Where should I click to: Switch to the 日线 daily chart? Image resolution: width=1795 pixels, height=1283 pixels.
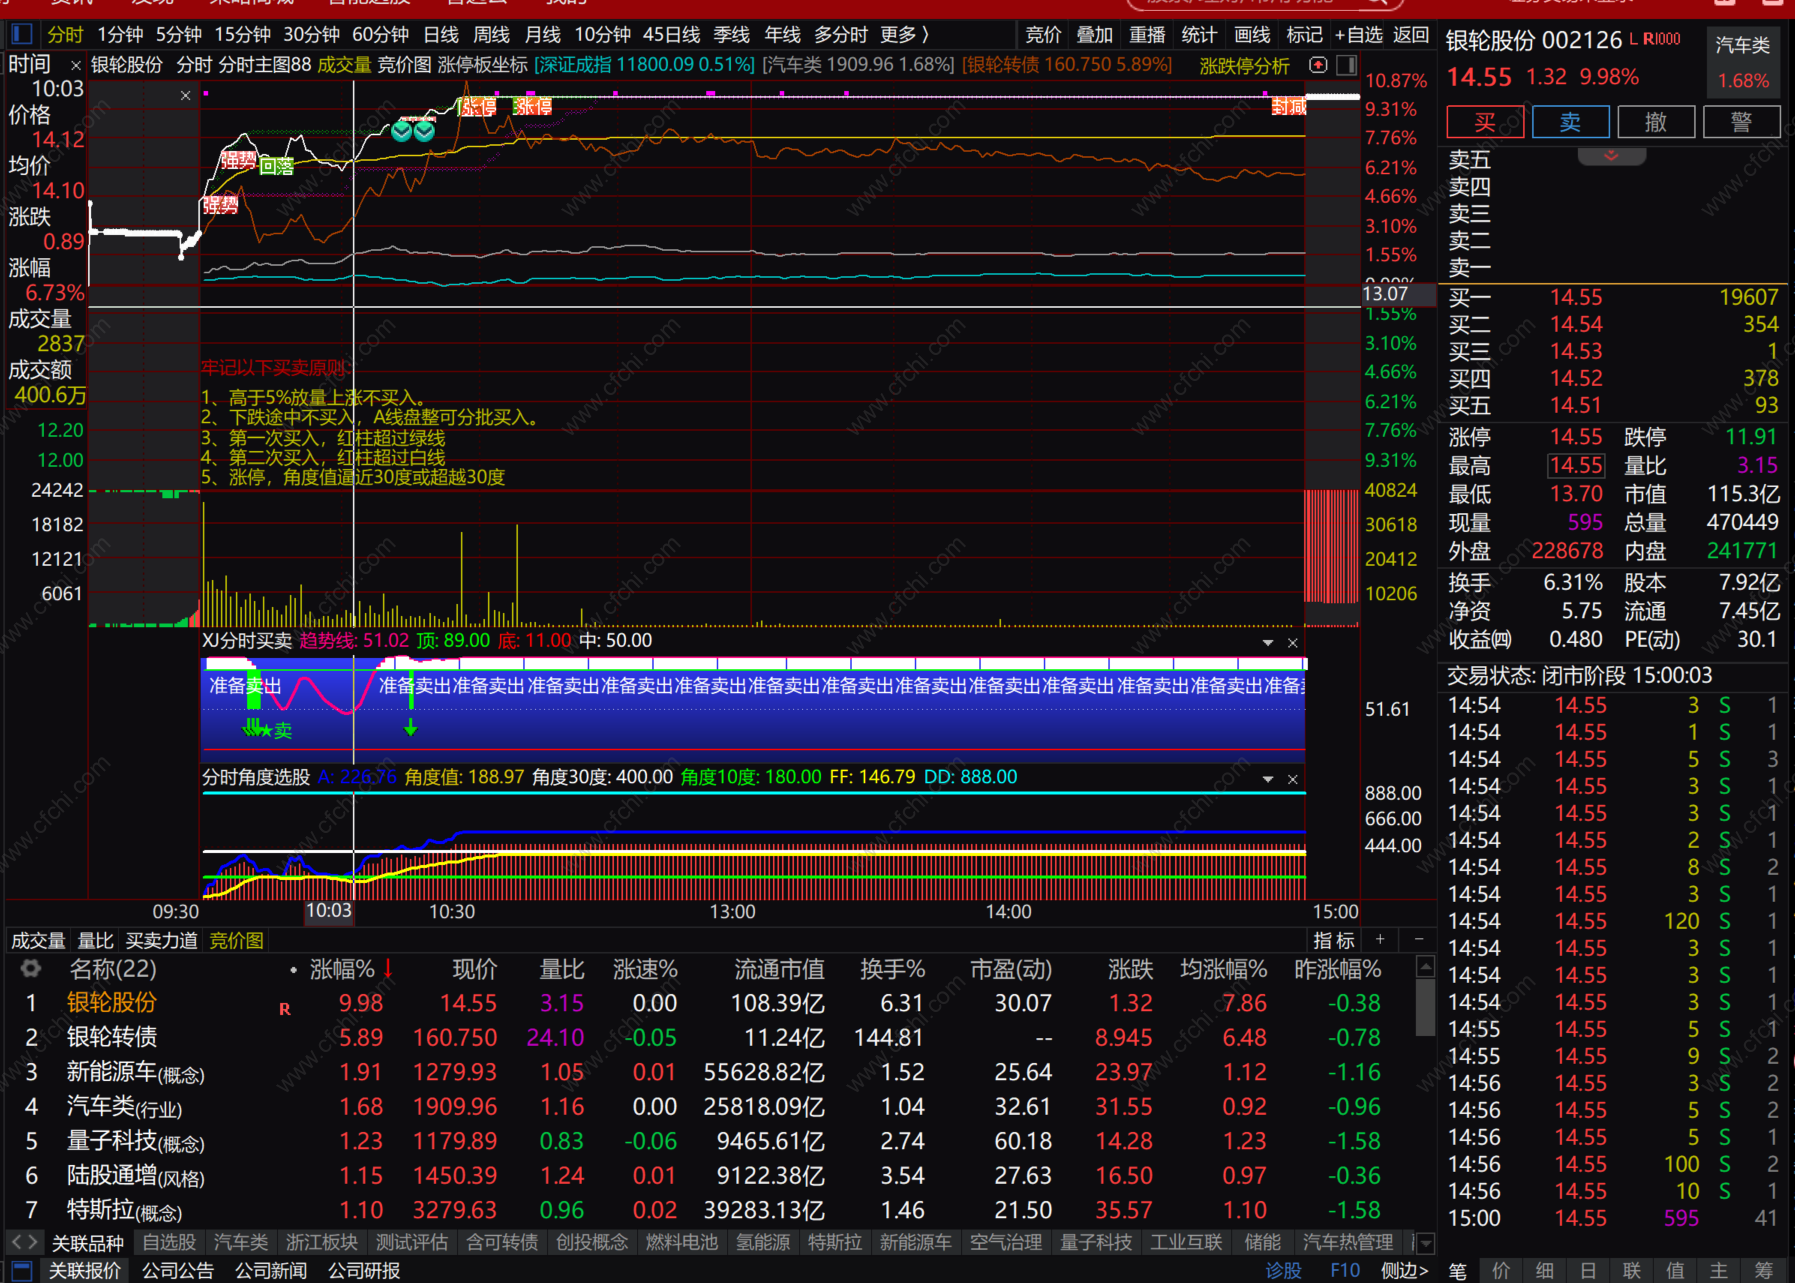441,35
